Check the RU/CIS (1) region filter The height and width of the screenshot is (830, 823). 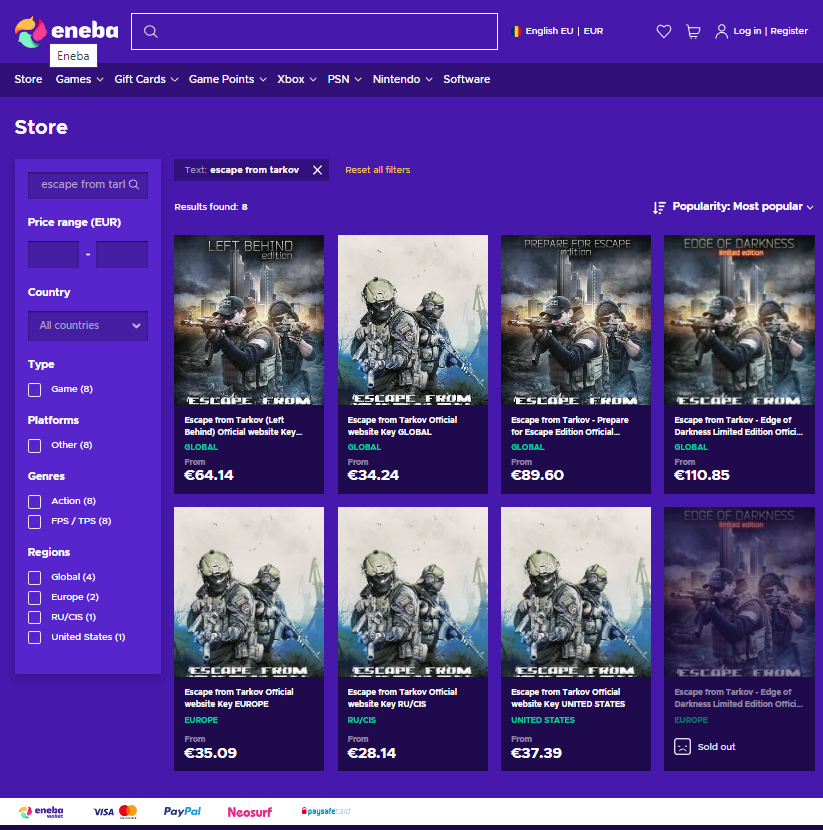[x=34, y=617]
